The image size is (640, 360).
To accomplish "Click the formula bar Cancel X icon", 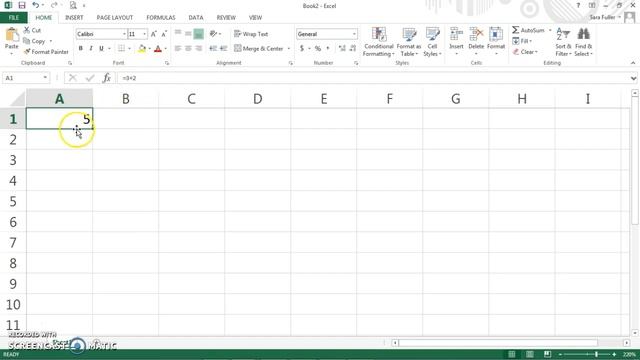I will pos(73,78).
